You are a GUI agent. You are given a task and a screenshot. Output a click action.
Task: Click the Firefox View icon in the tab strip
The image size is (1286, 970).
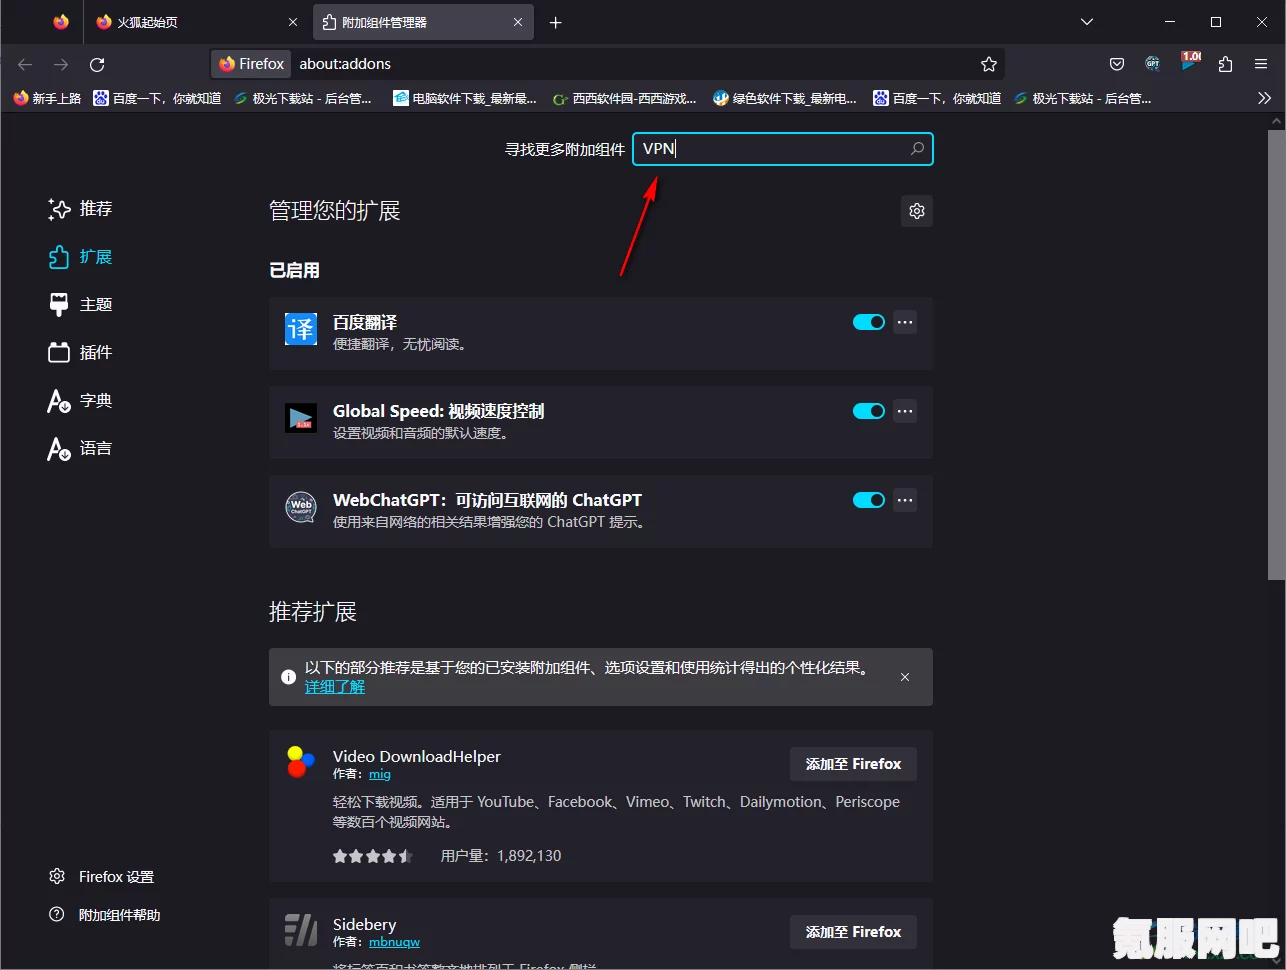[x=61, y=22]
